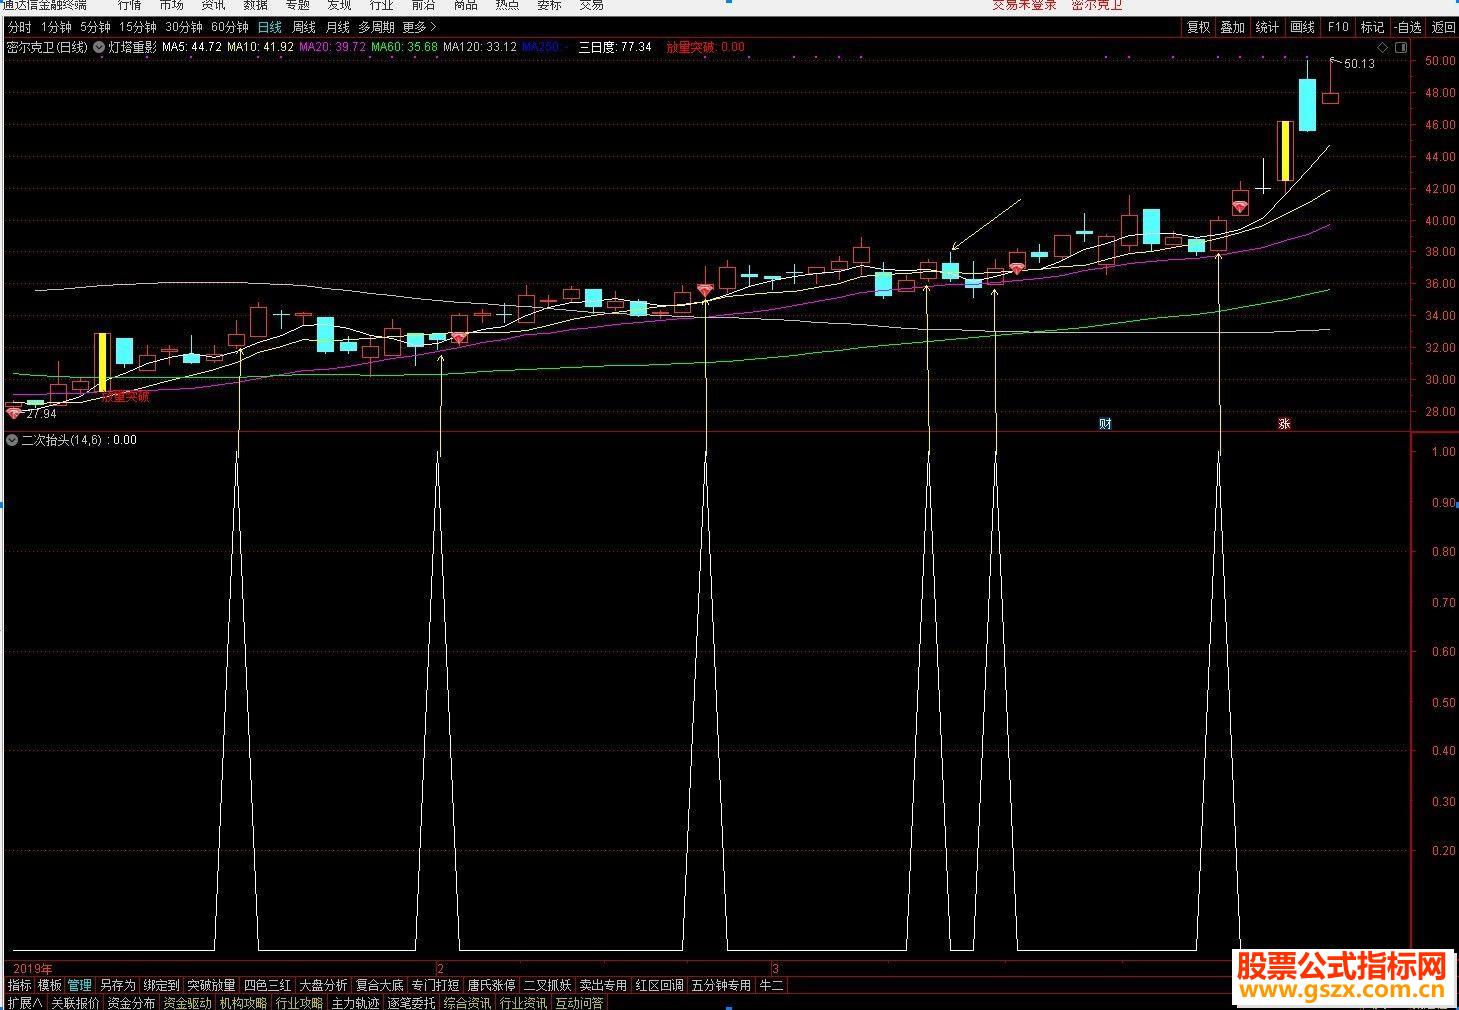1459x1010 pixels.
Task: Click the diamond icon at chart top right
Action: (x=1383, y=47)
